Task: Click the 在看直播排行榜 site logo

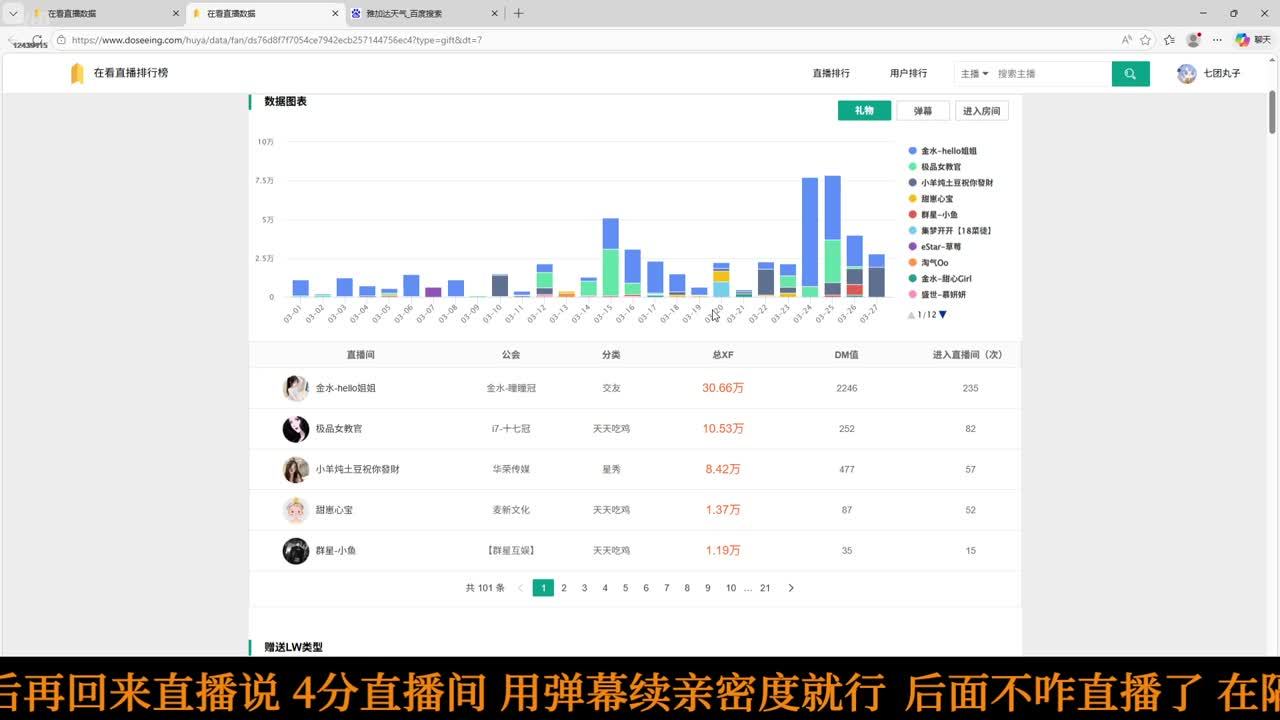Action: [119, 73]
